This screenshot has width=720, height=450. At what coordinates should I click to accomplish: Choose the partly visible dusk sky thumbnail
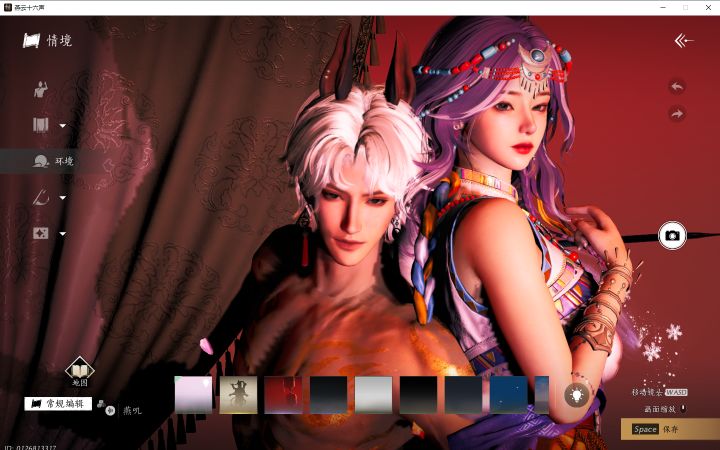pos(542,395)
